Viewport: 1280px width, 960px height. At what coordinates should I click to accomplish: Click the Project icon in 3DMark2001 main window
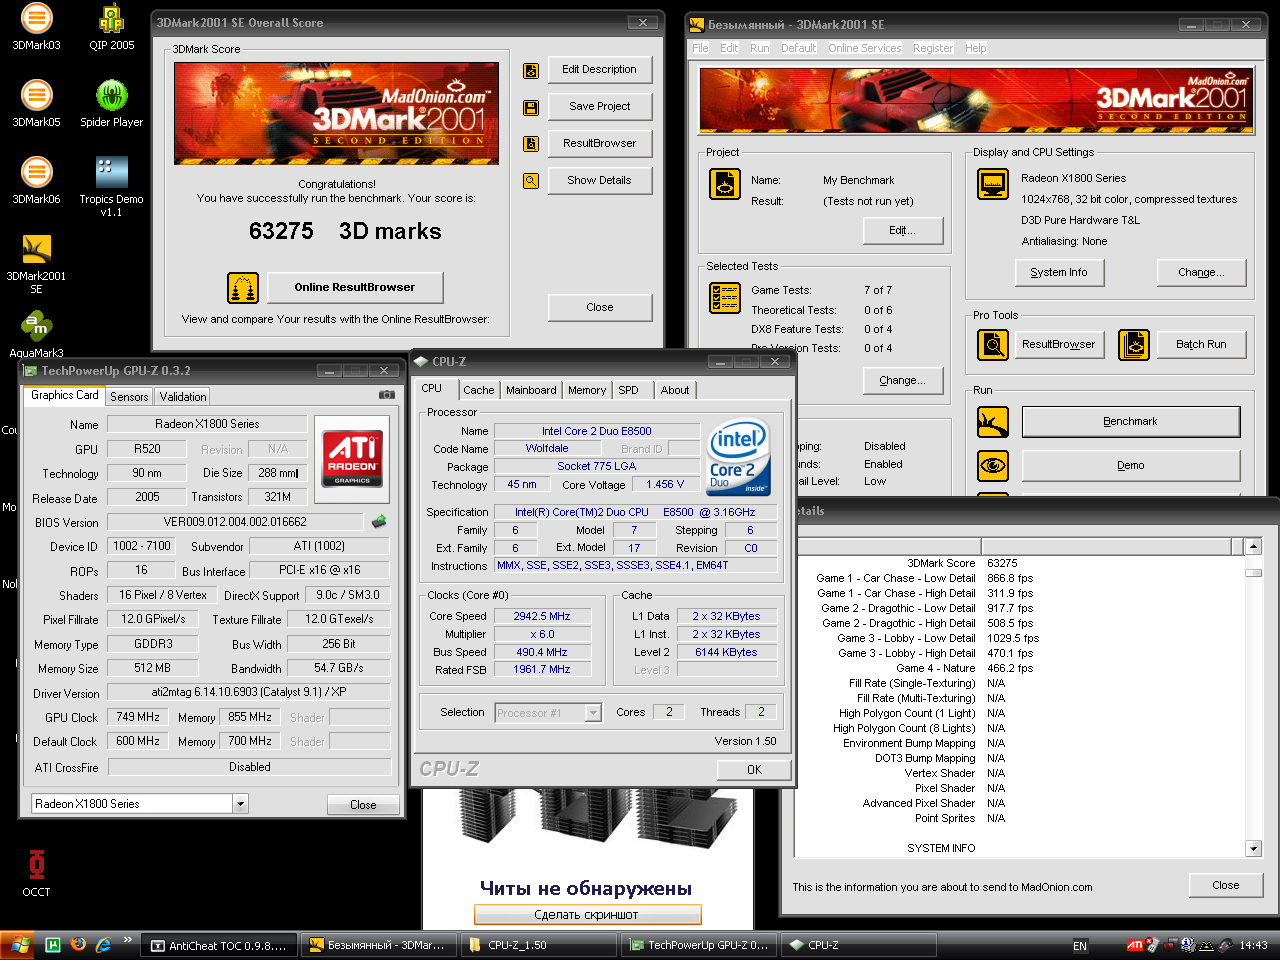725,184
